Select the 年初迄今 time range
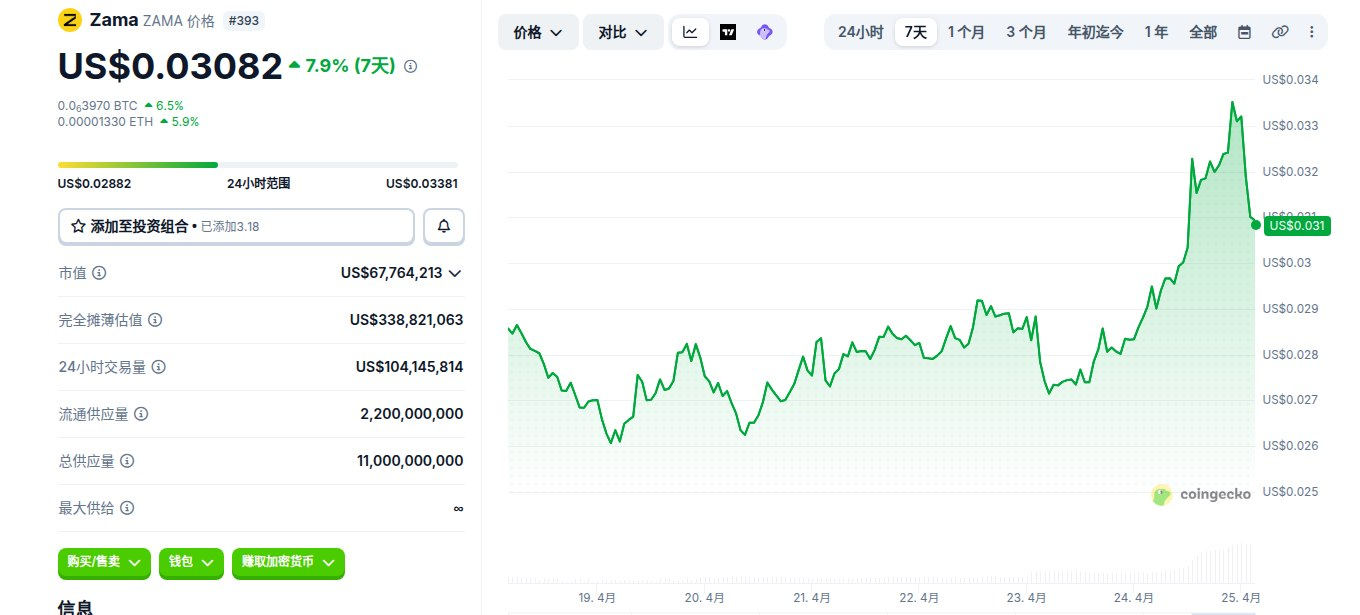 pyautogui.click(x=1095, y=32)
